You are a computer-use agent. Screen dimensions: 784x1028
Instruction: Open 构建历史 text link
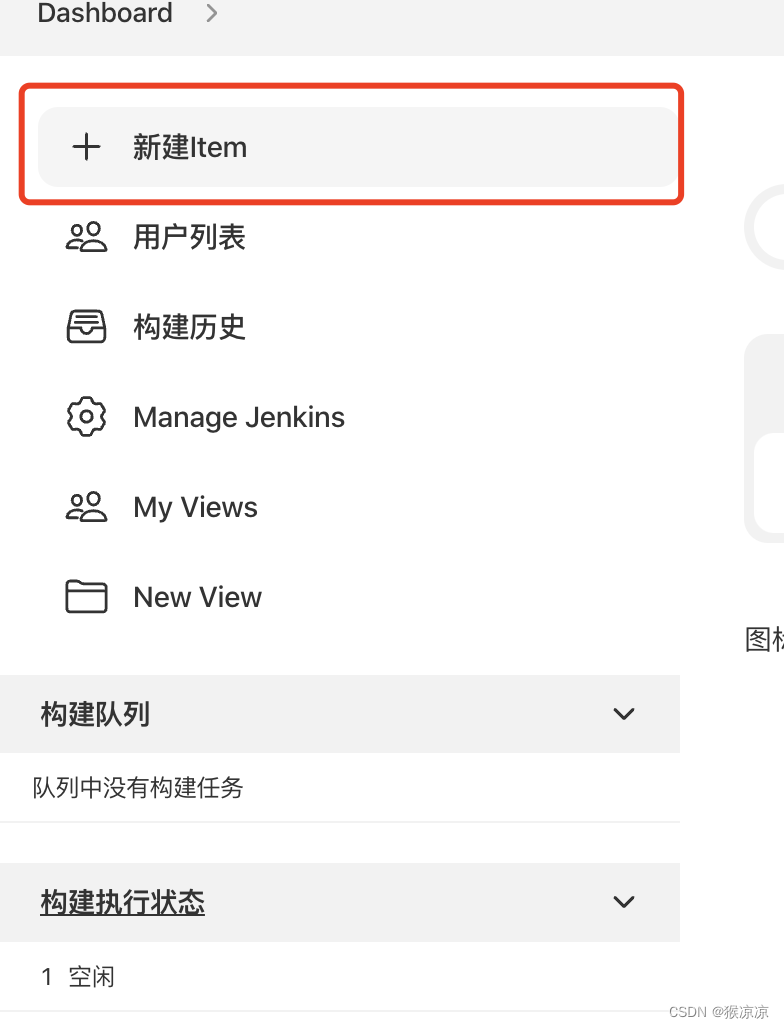coord(189,326)
